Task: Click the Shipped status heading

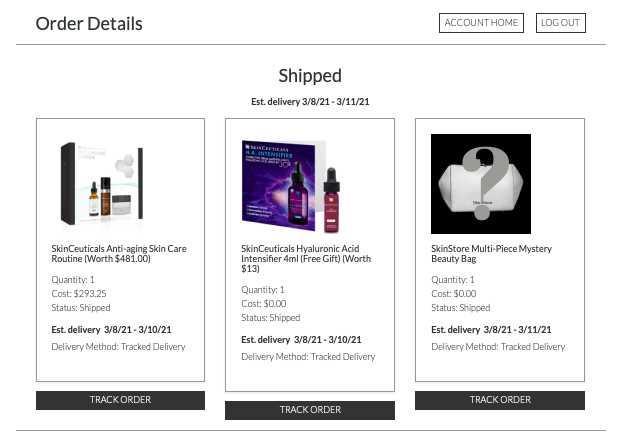Action: click(310, 76)
